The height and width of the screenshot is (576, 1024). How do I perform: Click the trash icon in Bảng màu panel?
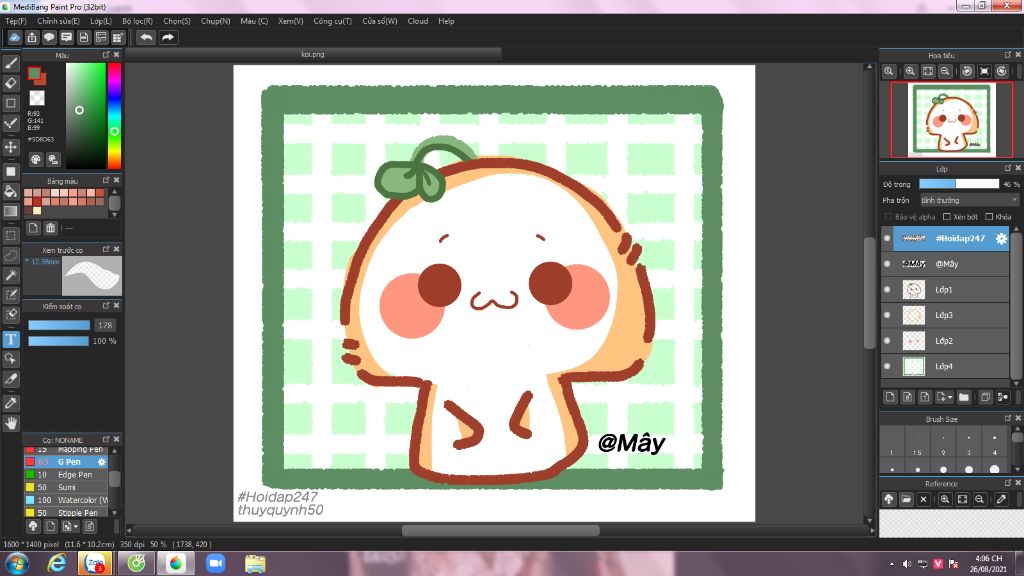point(50,228)
